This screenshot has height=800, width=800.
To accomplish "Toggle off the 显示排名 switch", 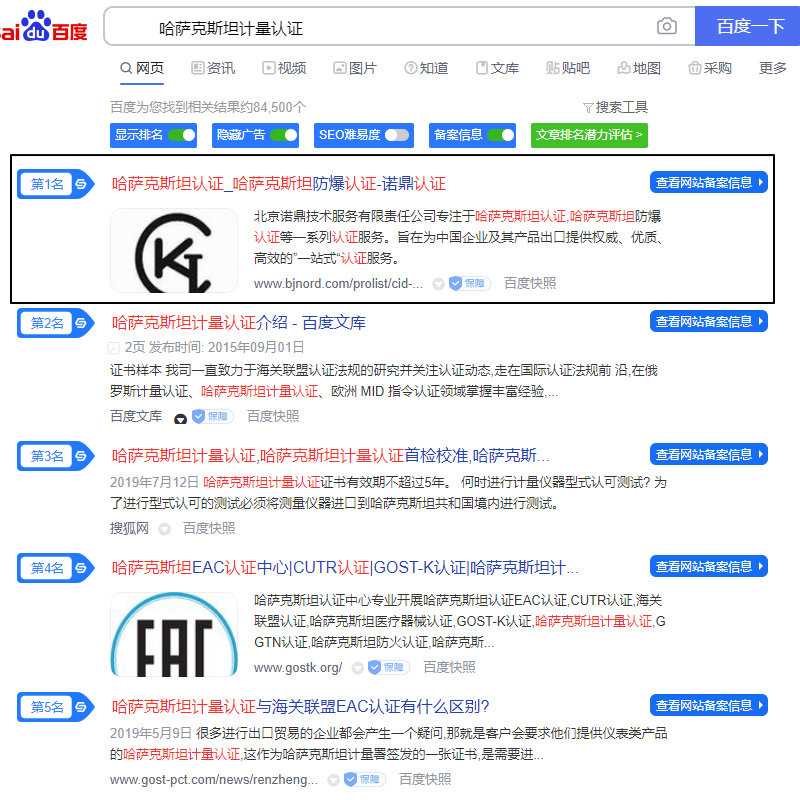I will (186, 134).
